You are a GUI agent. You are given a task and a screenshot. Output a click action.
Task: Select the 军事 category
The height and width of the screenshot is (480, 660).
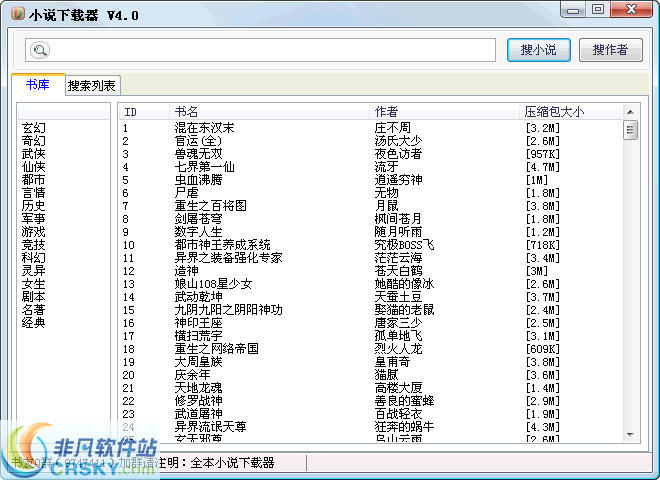[x=34, y=219]
